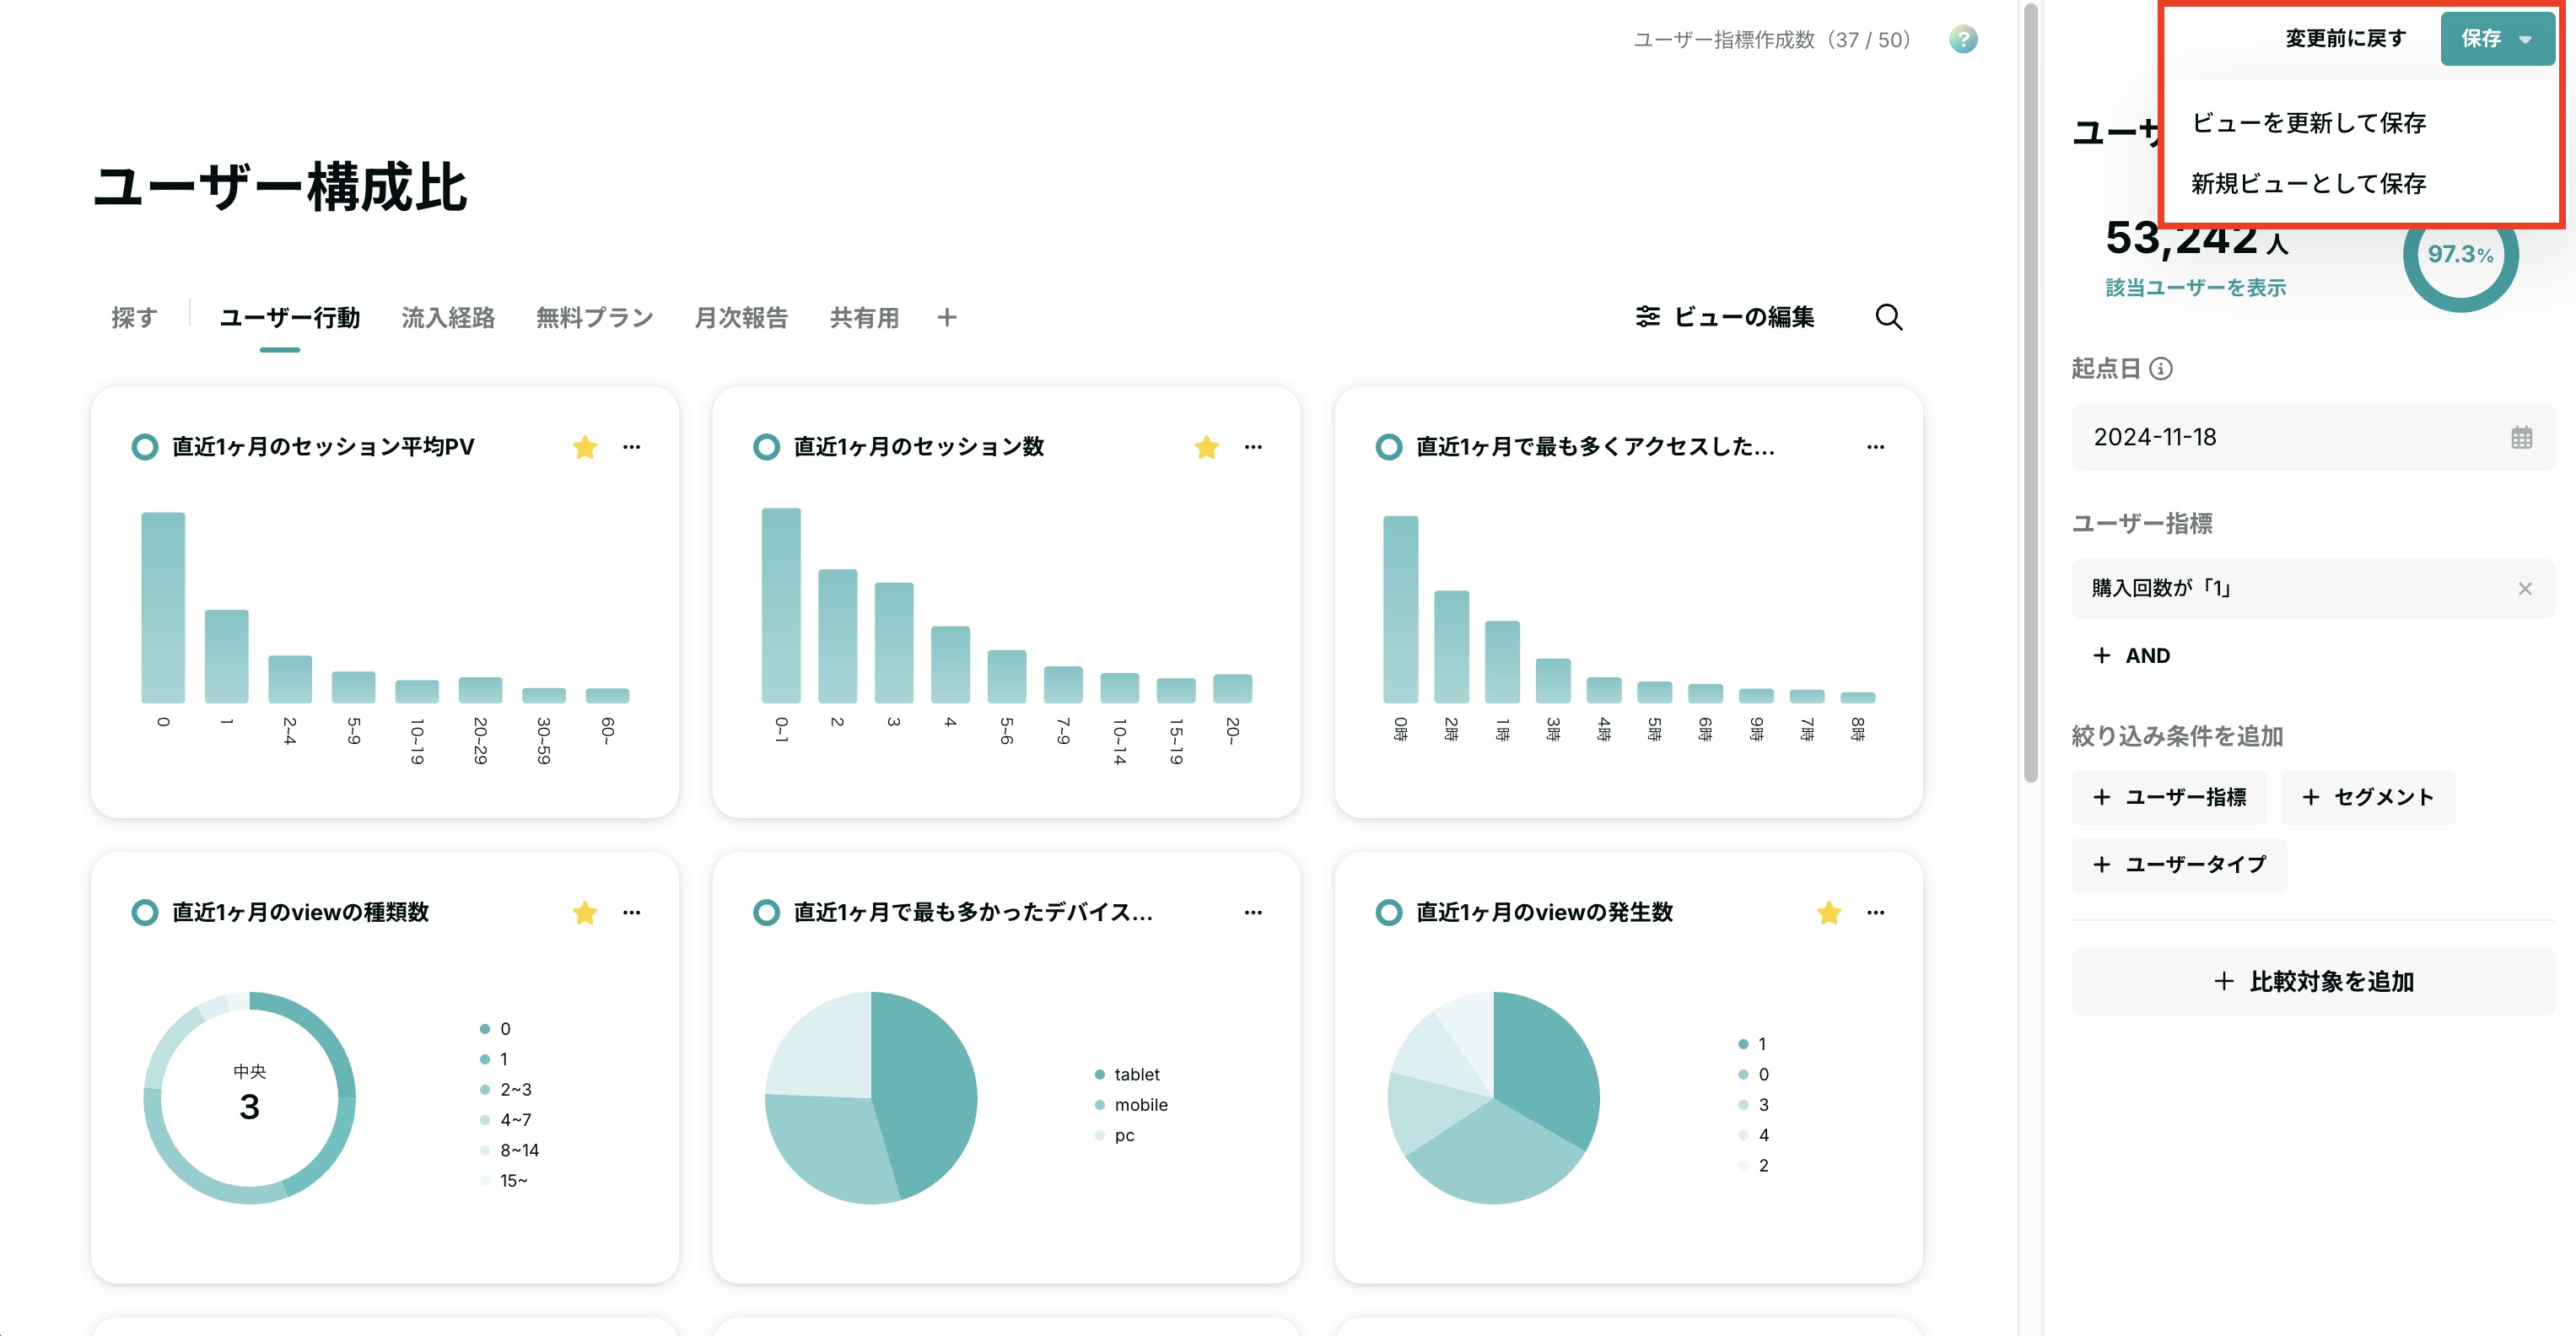2576x1336 pixels.
Task: Toggle star on 直近1ヶ月のviewの発生数 card
Action: [1829, 912]
